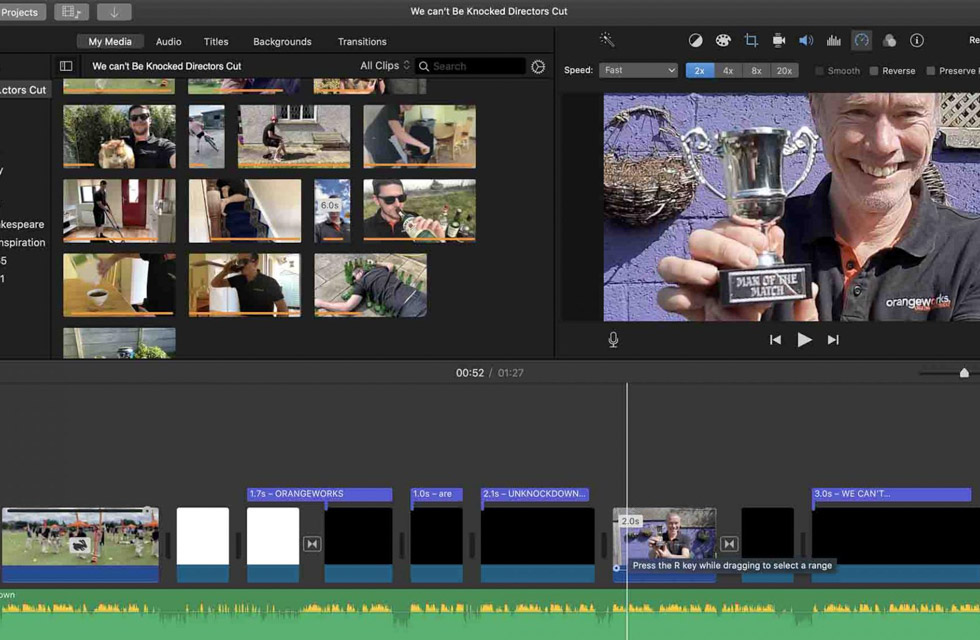Viewport: 980px width, 640px height.
Task: Click the timeline zoom slider
Action: [x=963, y=373]
